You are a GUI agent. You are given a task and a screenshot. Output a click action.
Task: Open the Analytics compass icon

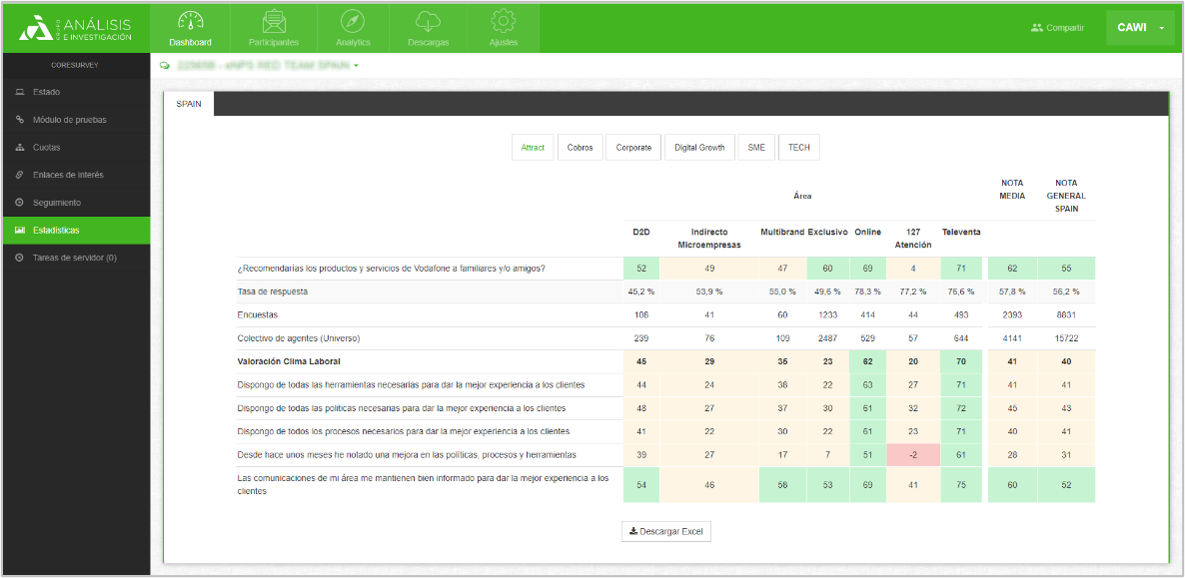353,21
